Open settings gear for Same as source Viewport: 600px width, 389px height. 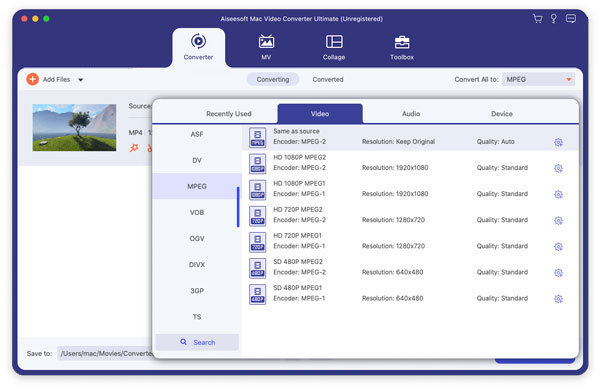coord(558,142)
